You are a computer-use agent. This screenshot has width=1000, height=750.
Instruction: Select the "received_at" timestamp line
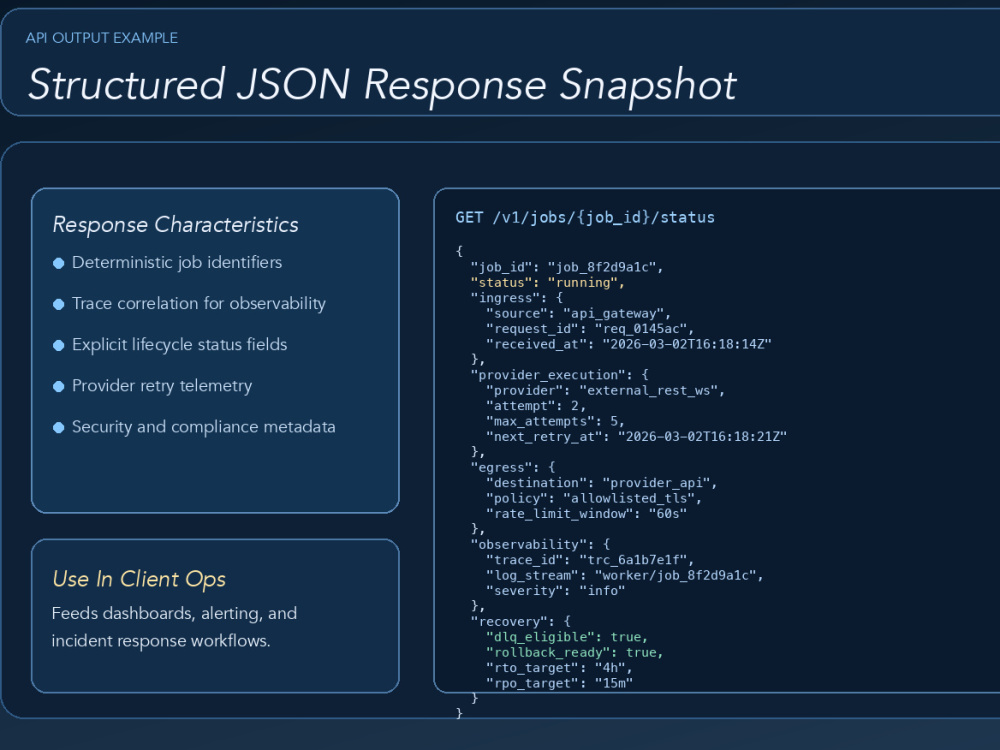[629, 344]
